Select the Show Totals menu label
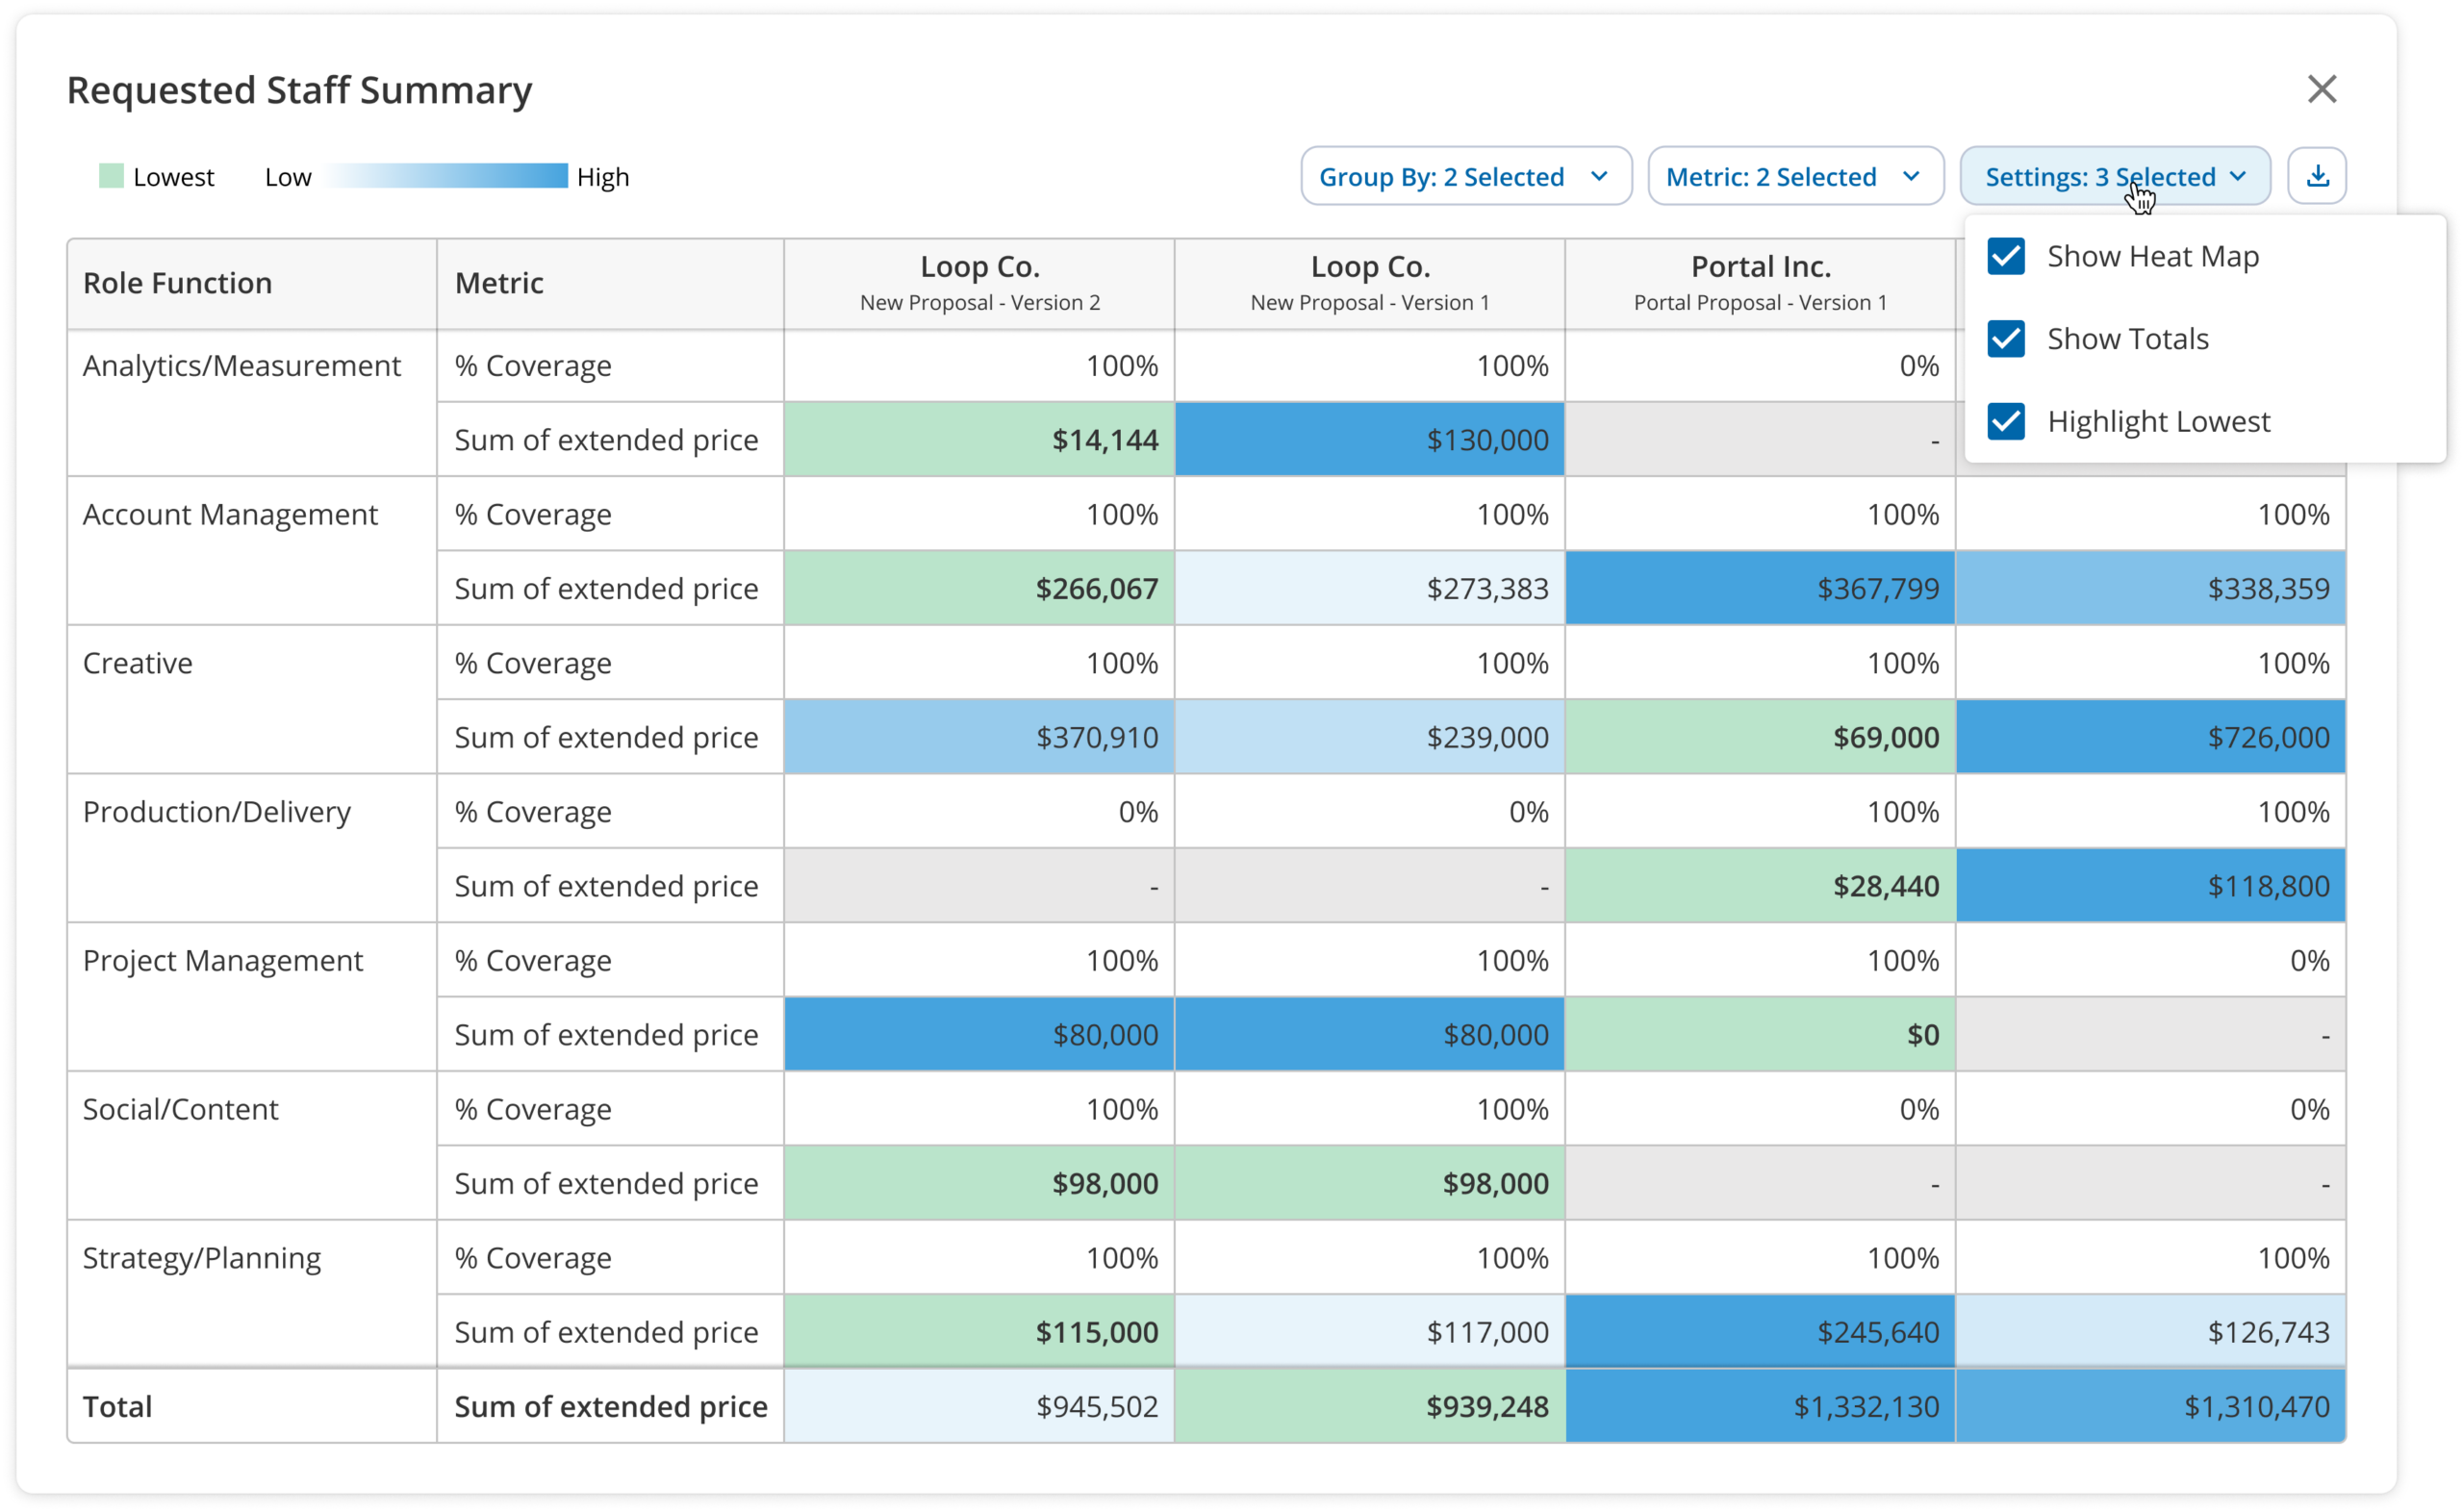The image size is (2463, 1512). pos(2127,339)
